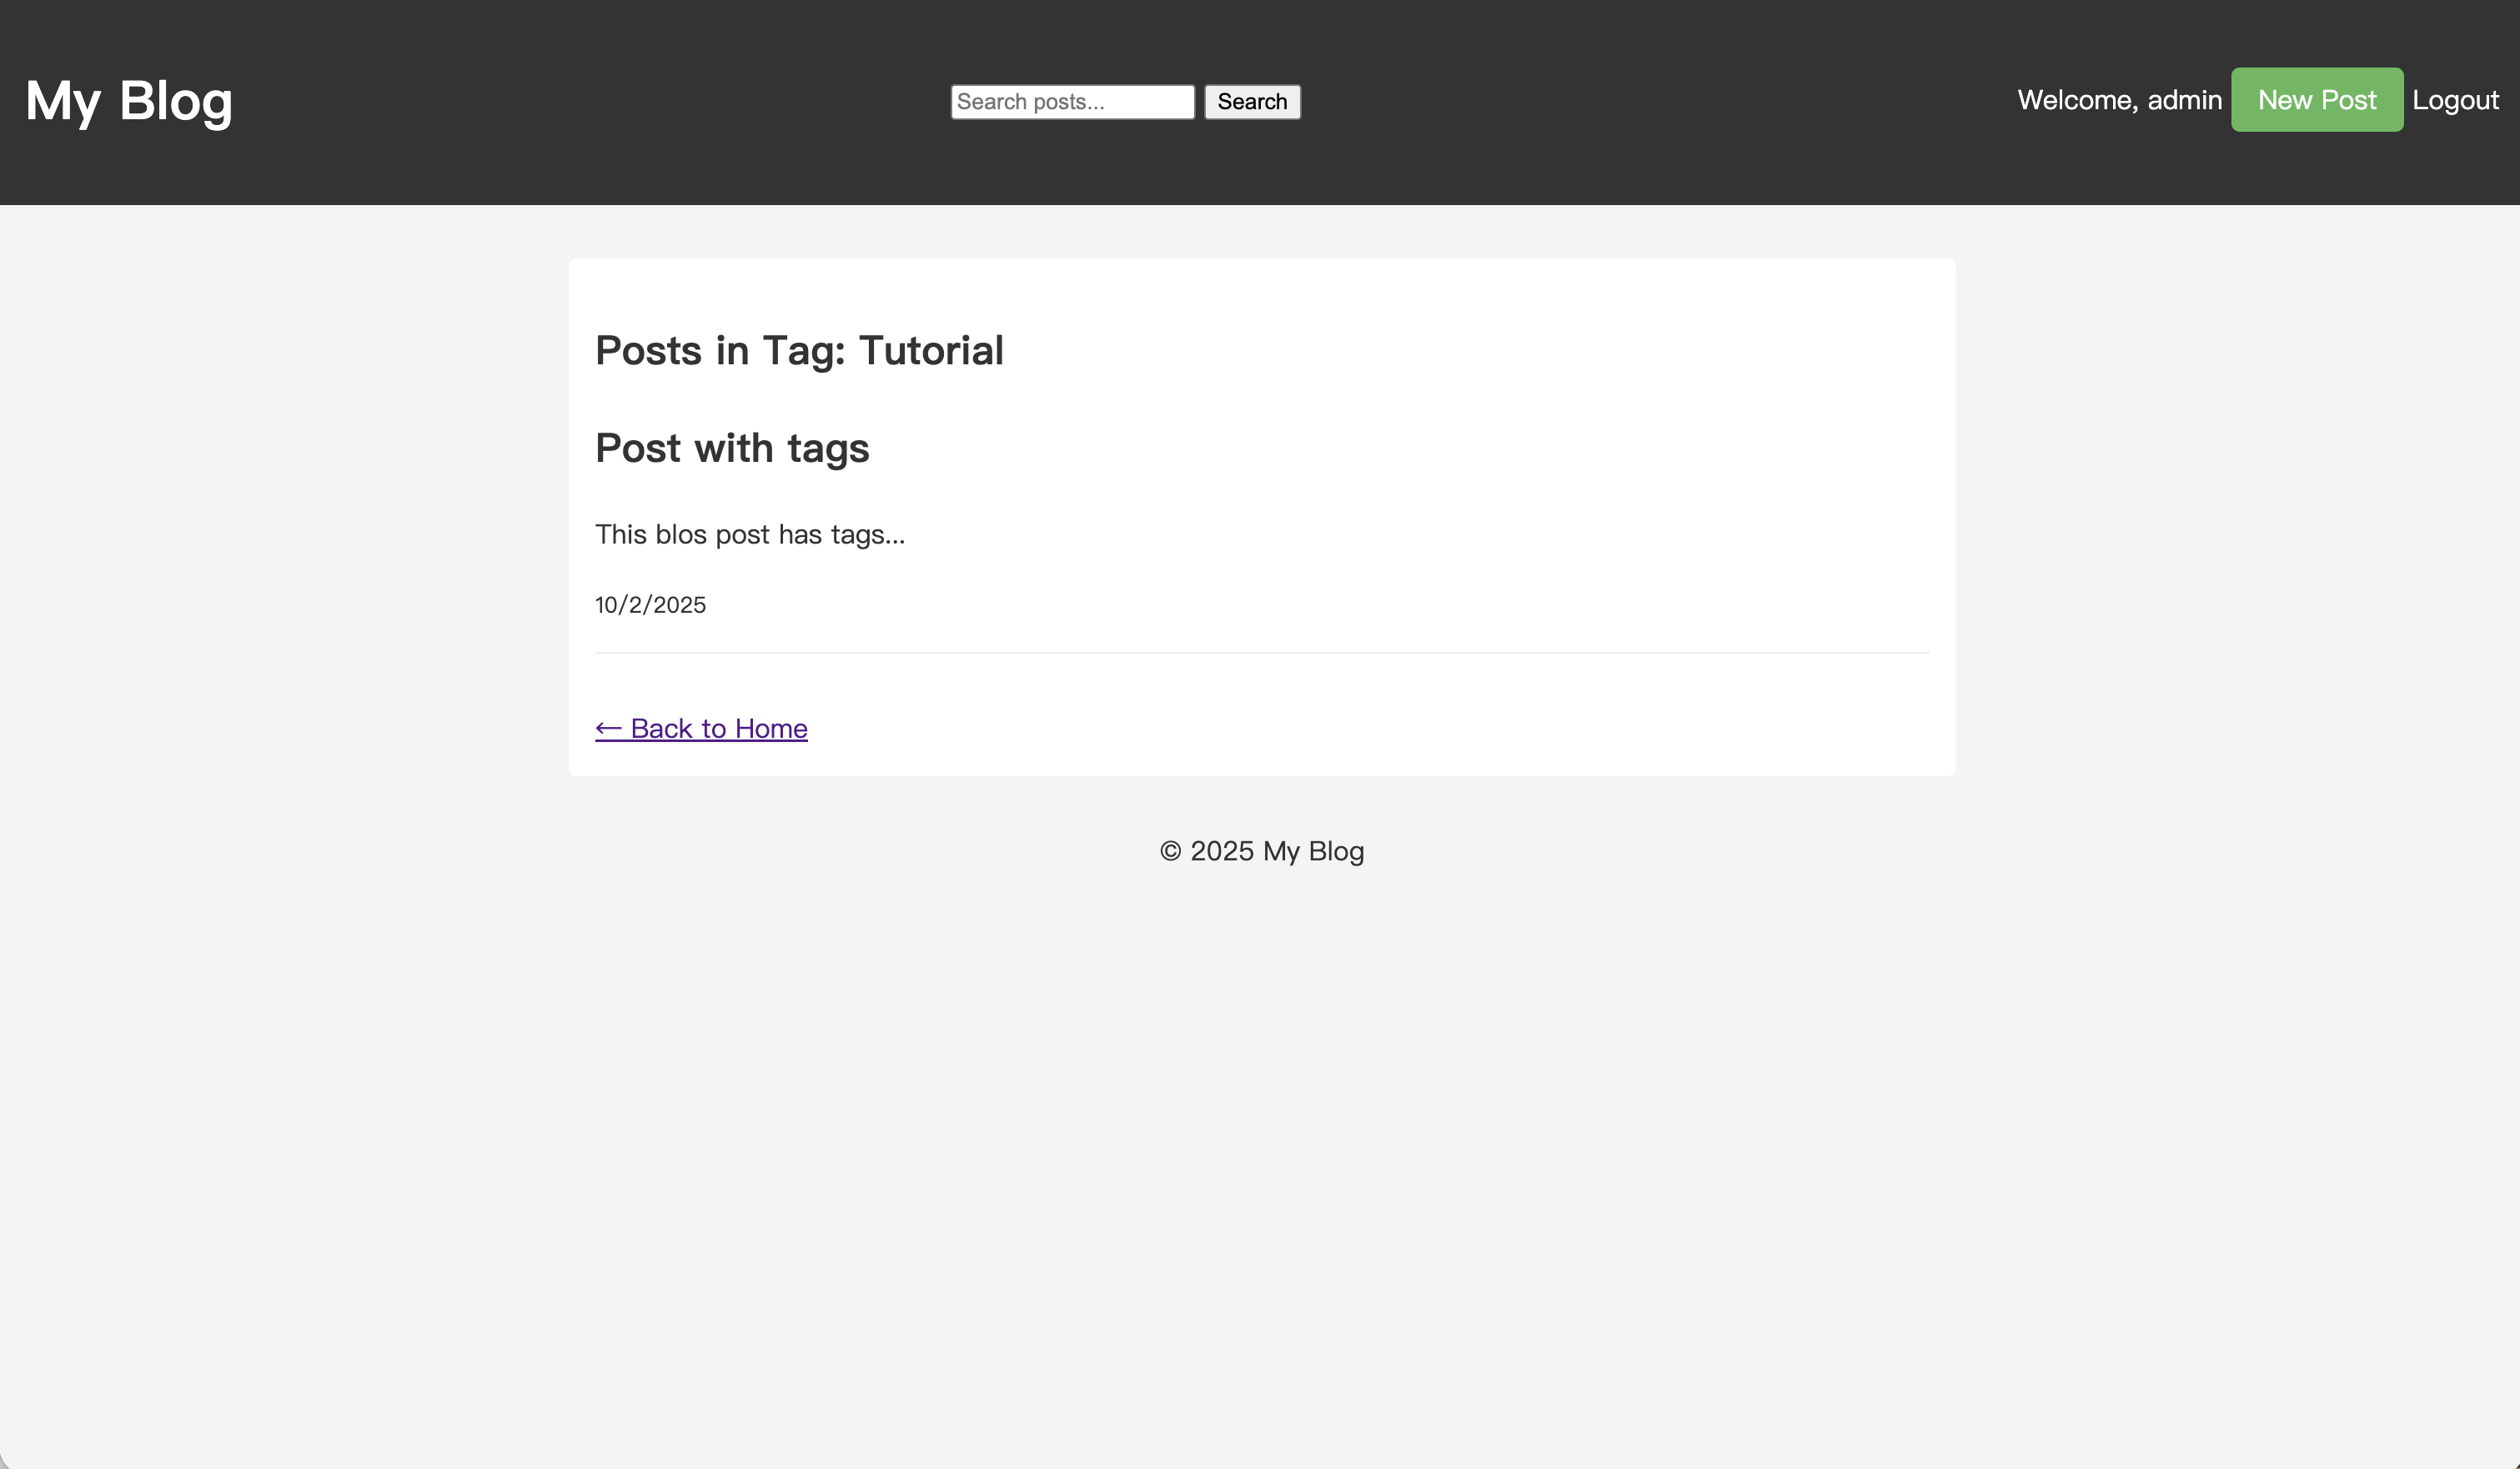Screen dimensions: 2520x1469
Task: Open the Post with tags article title
Action: coord(732,448)
